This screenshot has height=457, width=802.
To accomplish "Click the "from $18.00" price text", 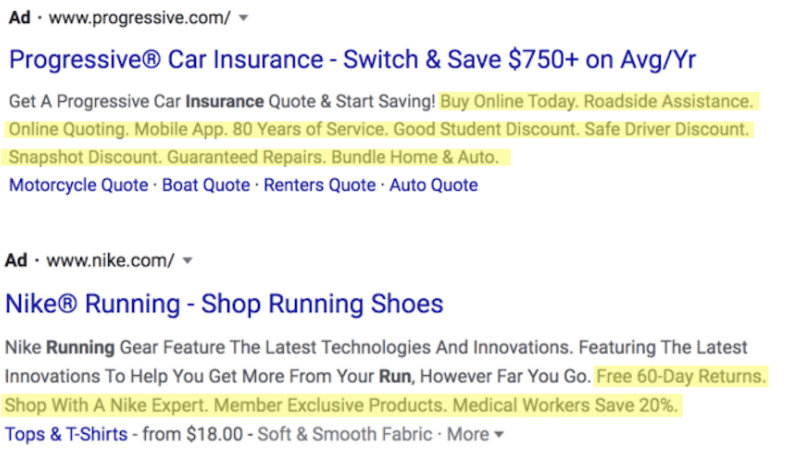I will pyautogui.click(x=192, y=435).
